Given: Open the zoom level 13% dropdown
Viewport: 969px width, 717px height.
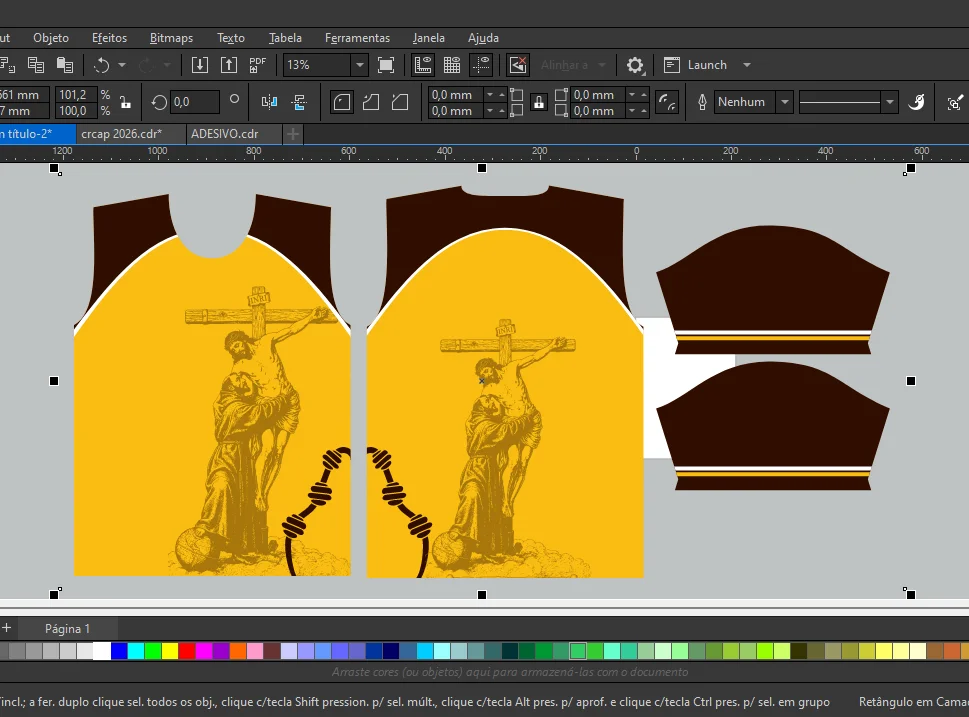Looking at the screenshot, I should [x=359, y=65].
